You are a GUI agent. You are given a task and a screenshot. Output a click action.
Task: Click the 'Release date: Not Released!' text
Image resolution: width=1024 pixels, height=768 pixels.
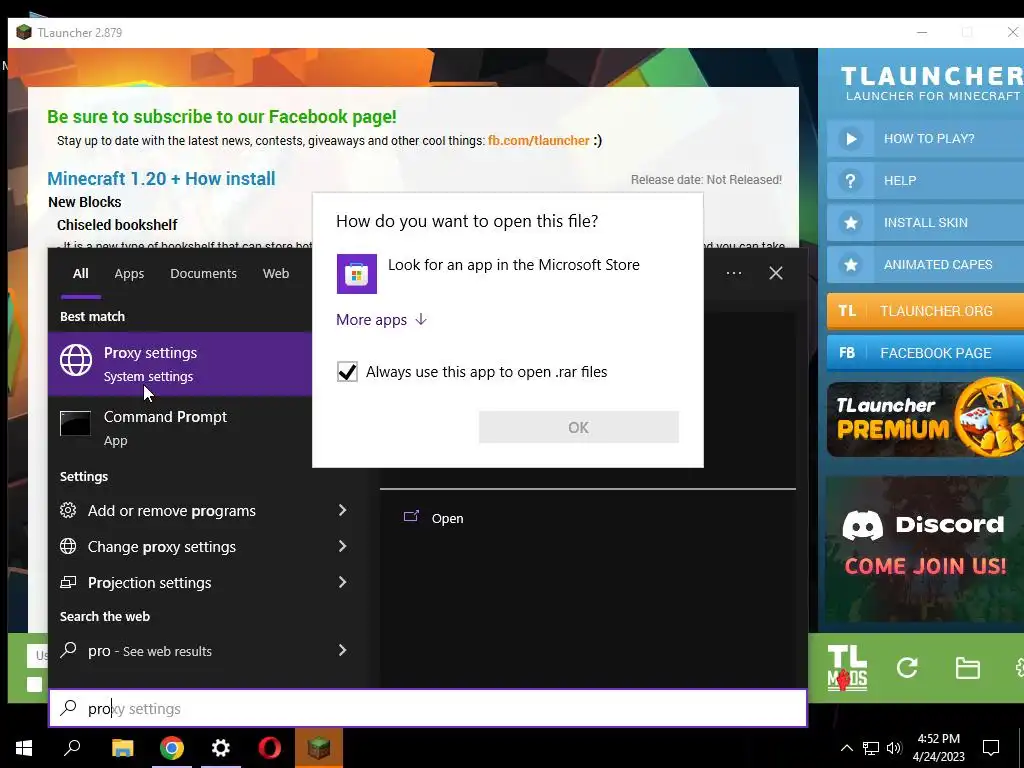point(706,180)
